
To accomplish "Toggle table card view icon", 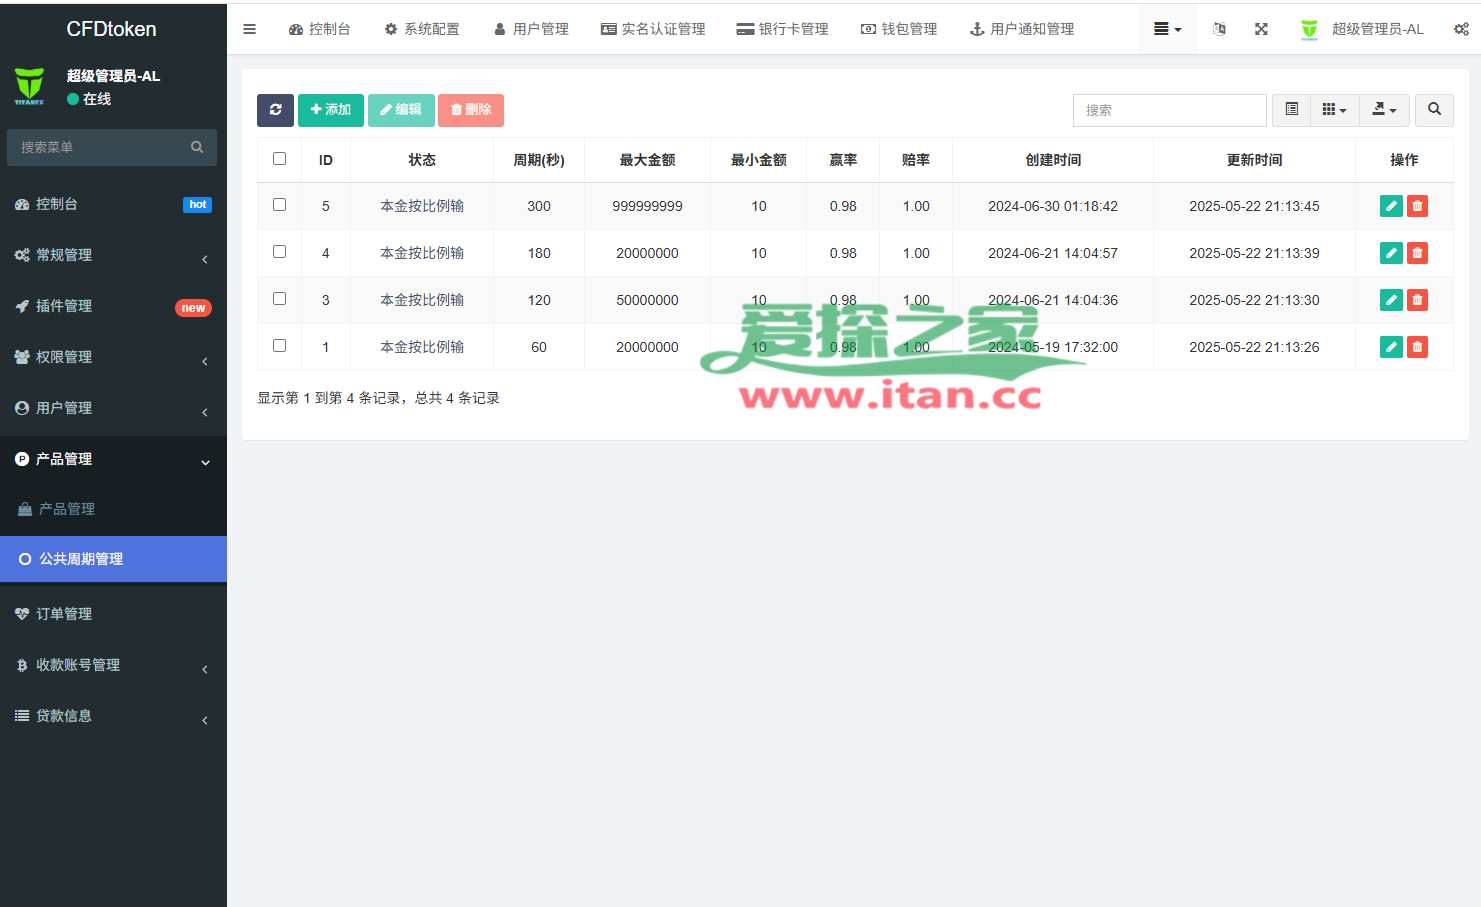I will pyautogui.click(x=1292, y=110).
